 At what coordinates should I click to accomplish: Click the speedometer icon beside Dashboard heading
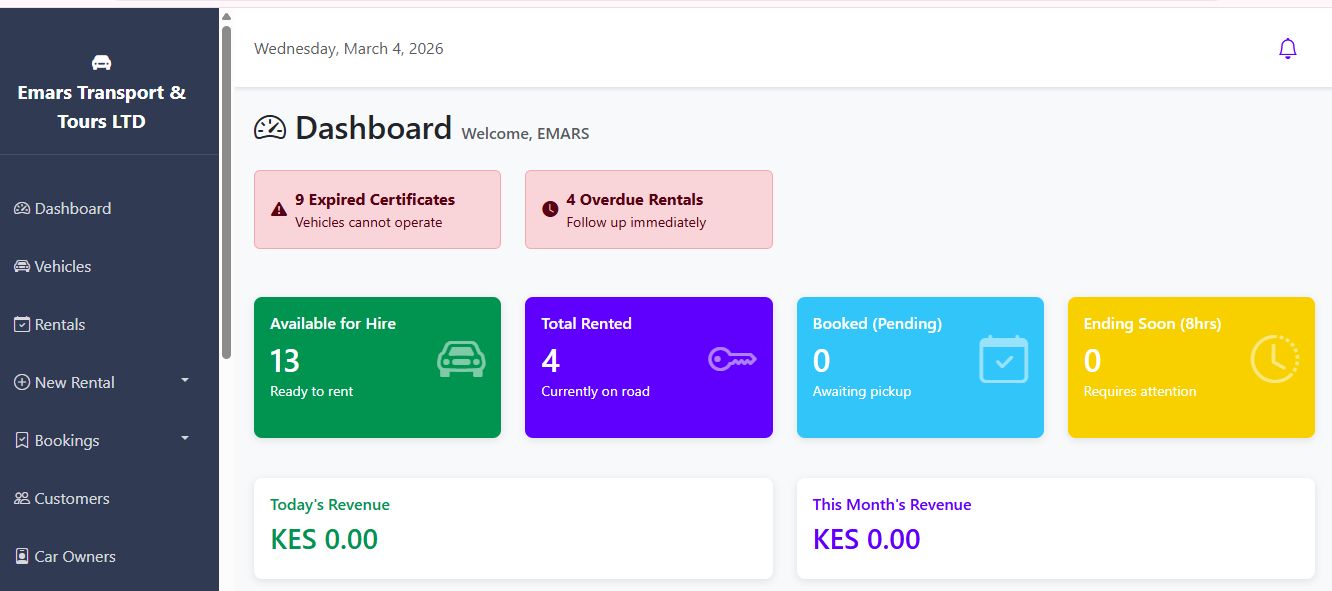[270, 128]
